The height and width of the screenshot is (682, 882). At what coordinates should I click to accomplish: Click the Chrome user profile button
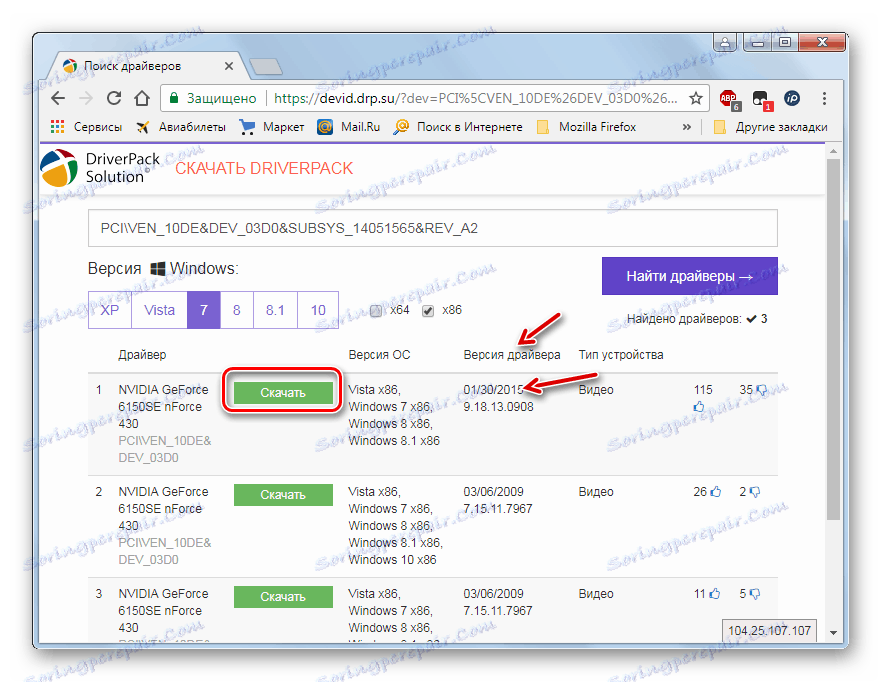pyautogui.click(x=726, y=42)
